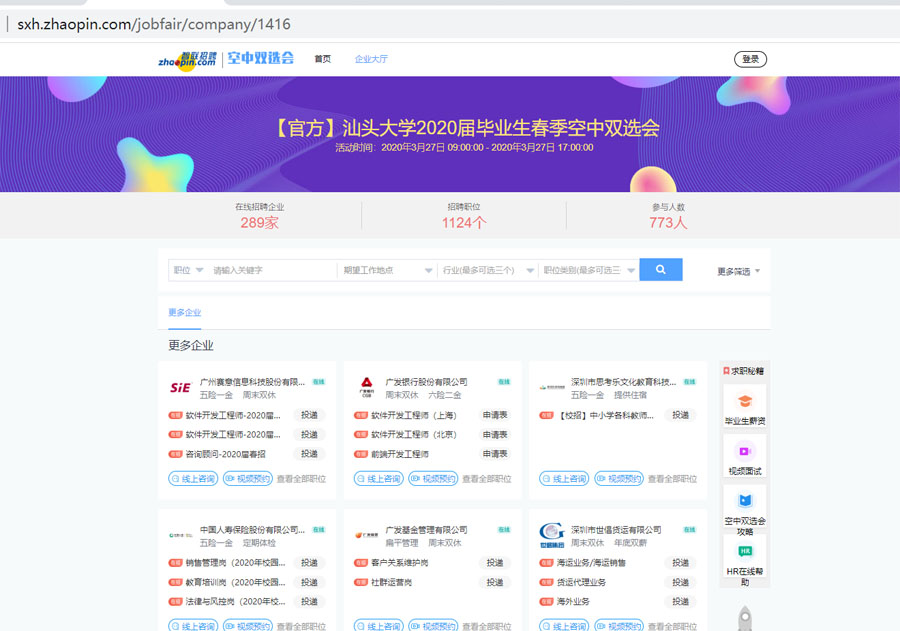Click the 广发基金 company logo
Viewport: 900px width, 631px height.
click(366, 535)
